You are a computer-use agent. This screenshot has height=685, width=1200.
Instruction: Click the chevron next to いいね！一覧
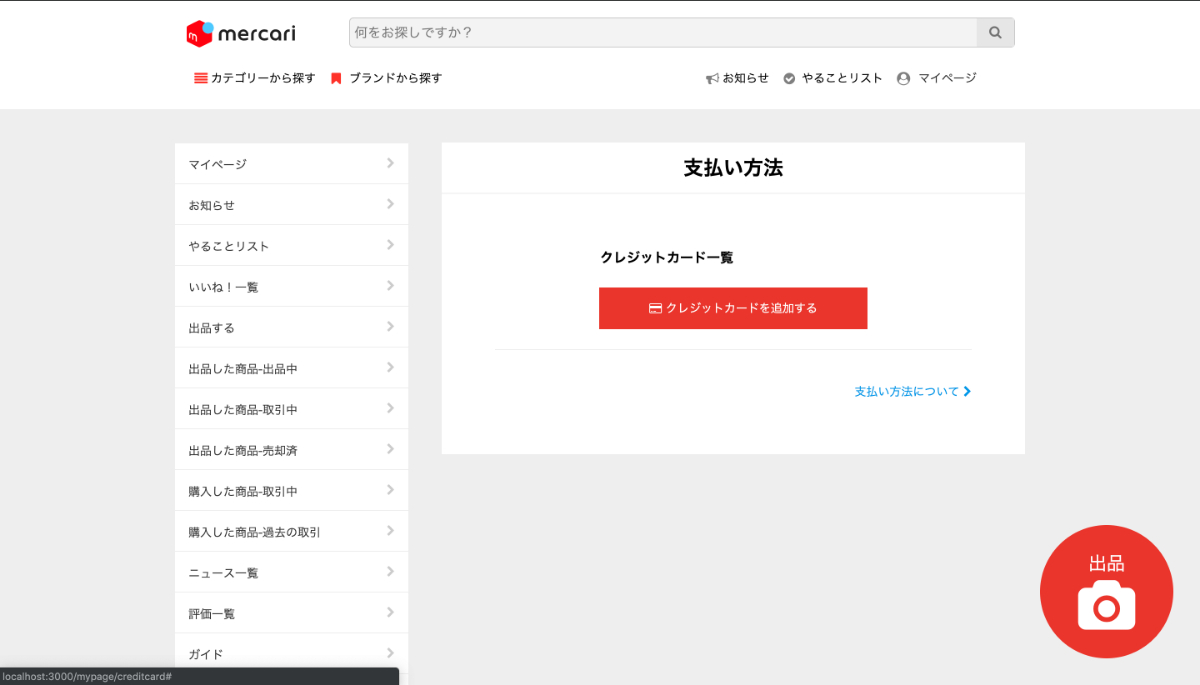(x=390, y=286)
